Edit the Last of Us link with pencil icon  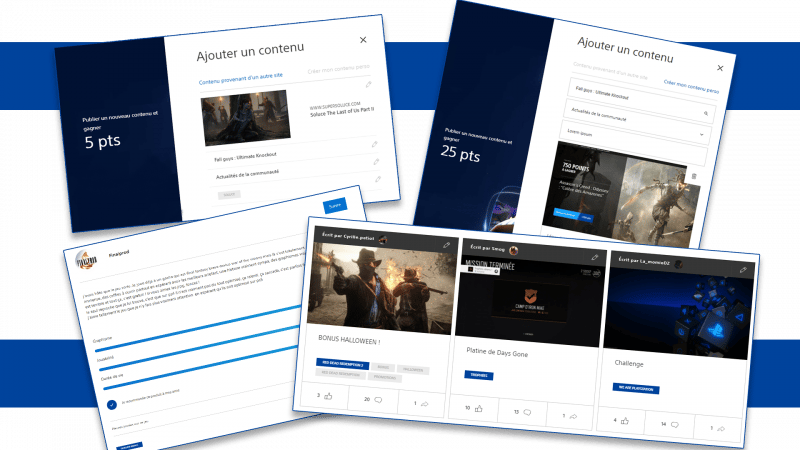point(368,85)
